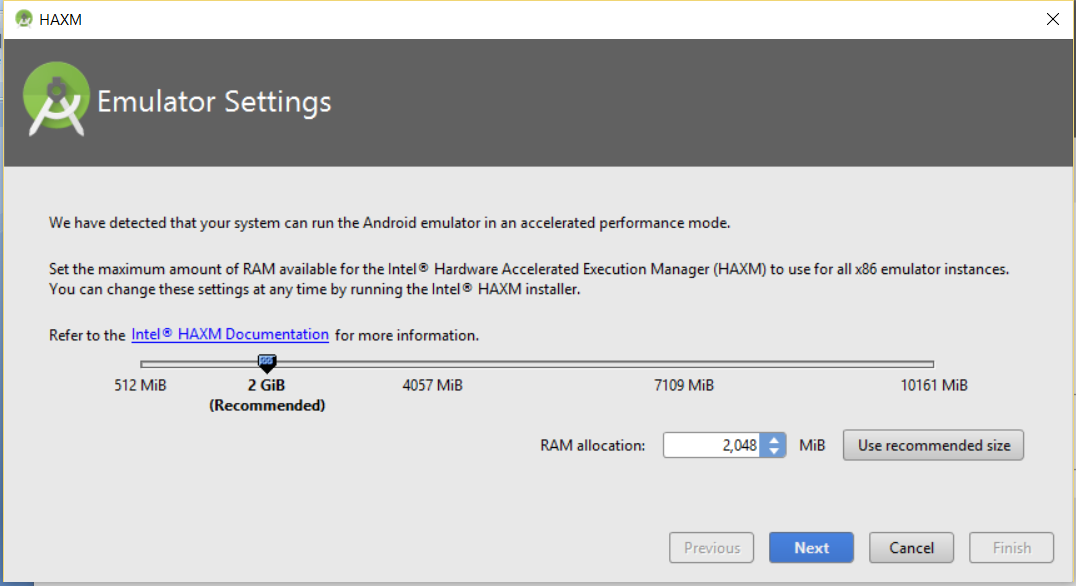The image size is (1076, 586).
Task: Click the 512 MiB slider label
Action: (x=140, y=386)
